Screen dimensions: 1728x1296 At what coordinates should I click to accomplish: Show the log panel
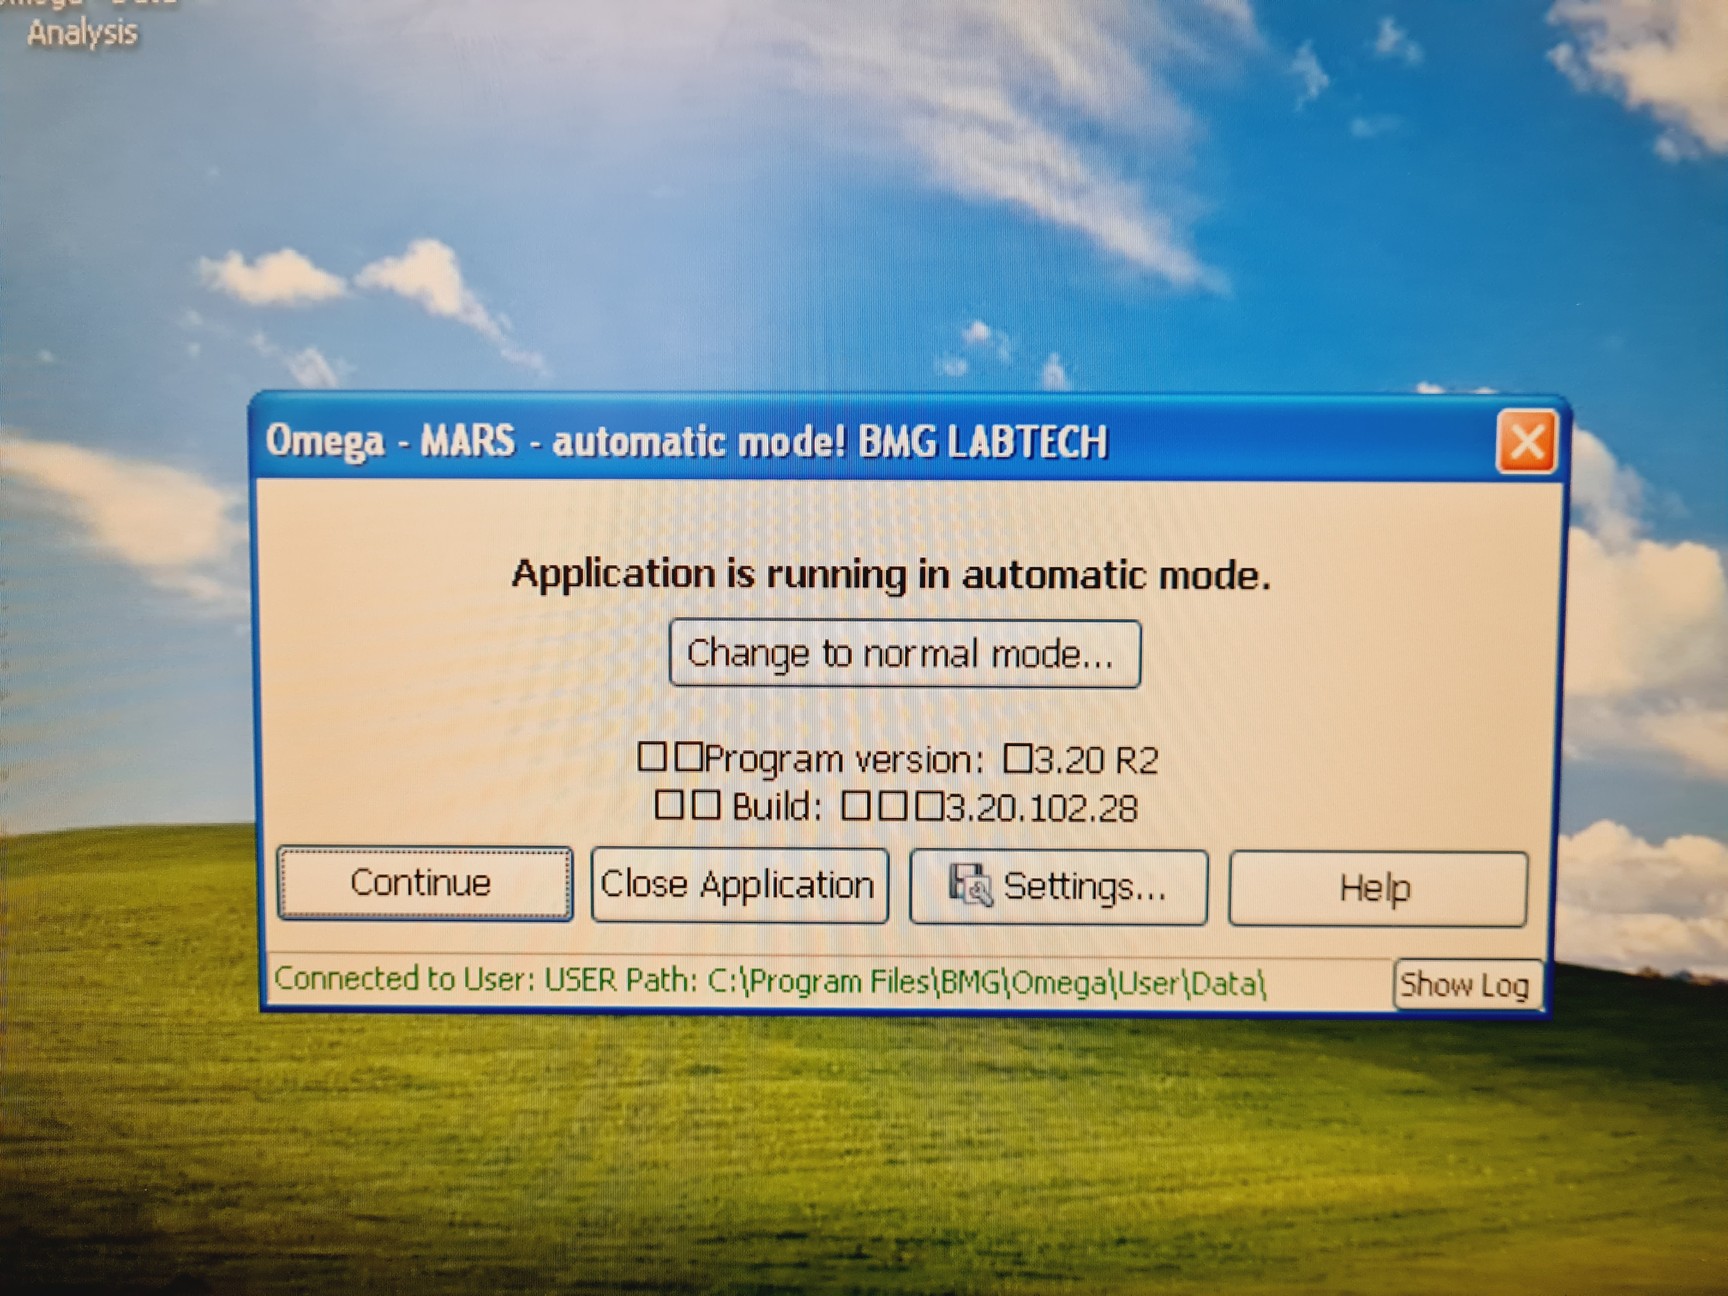tap(1466, 985)
